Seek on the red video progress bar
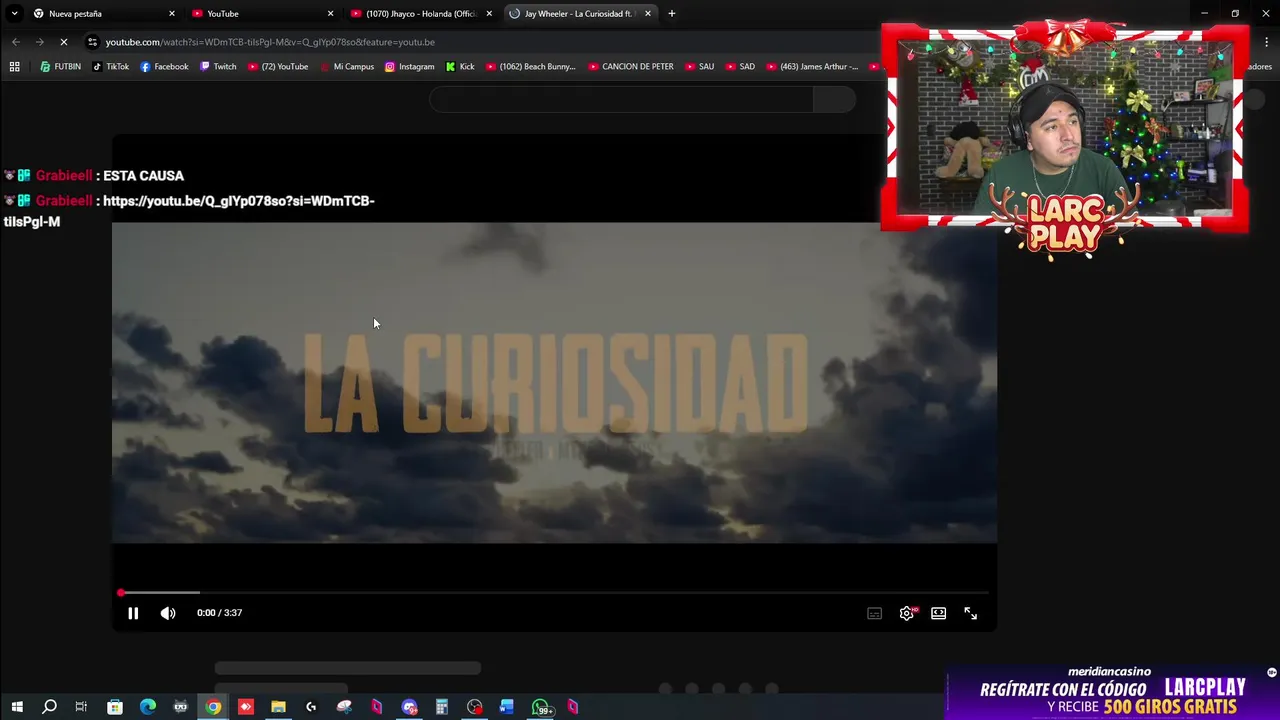The height and width of the screenshot is (720, 1280). tap(554, 593)
